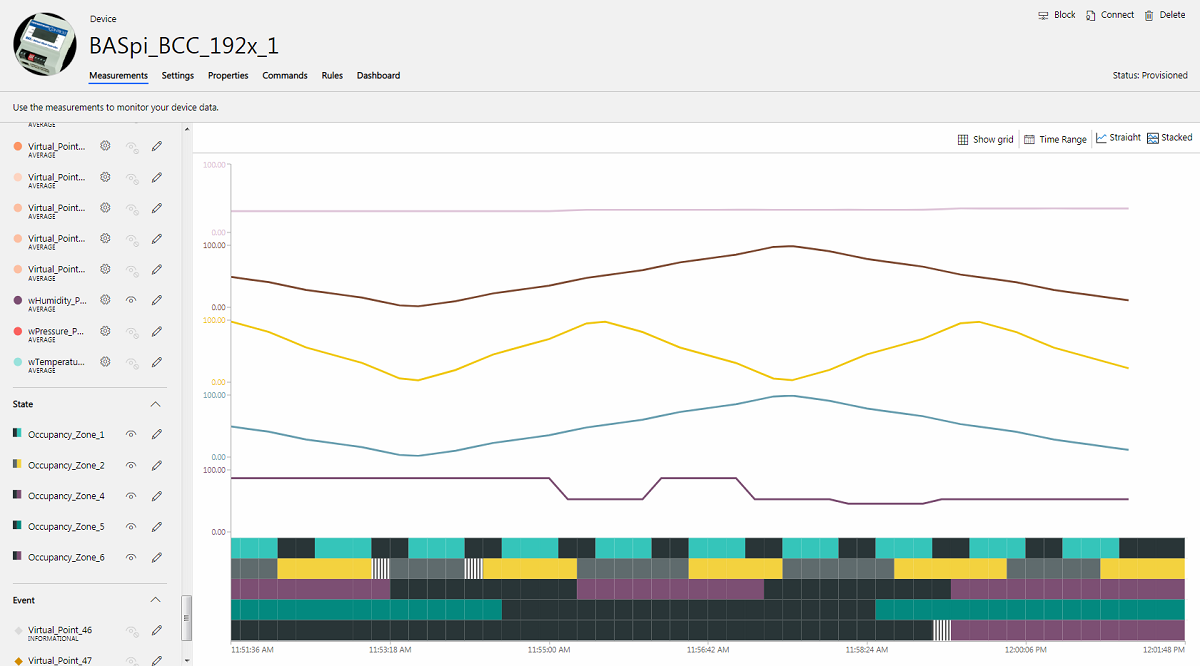This screenshot has width=1200, height=666.
Task: Hide Occupancy_Zone_1 state from chart
Action: [x=131, y=434]
